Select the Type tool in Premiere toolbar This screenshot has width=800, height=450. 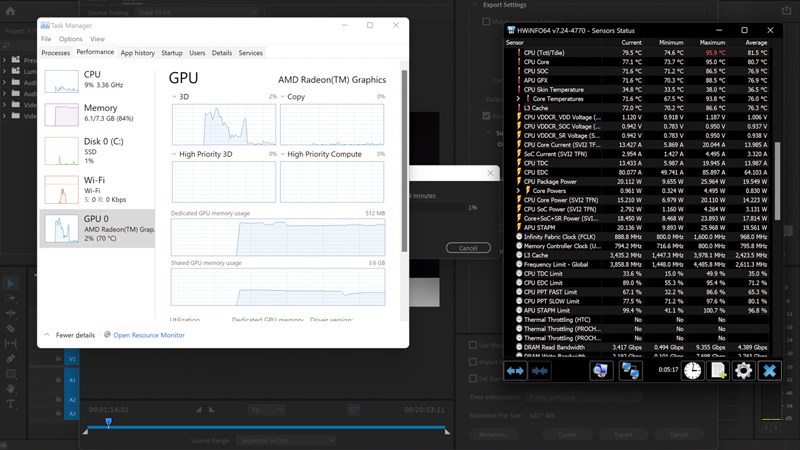coord(11,405)
